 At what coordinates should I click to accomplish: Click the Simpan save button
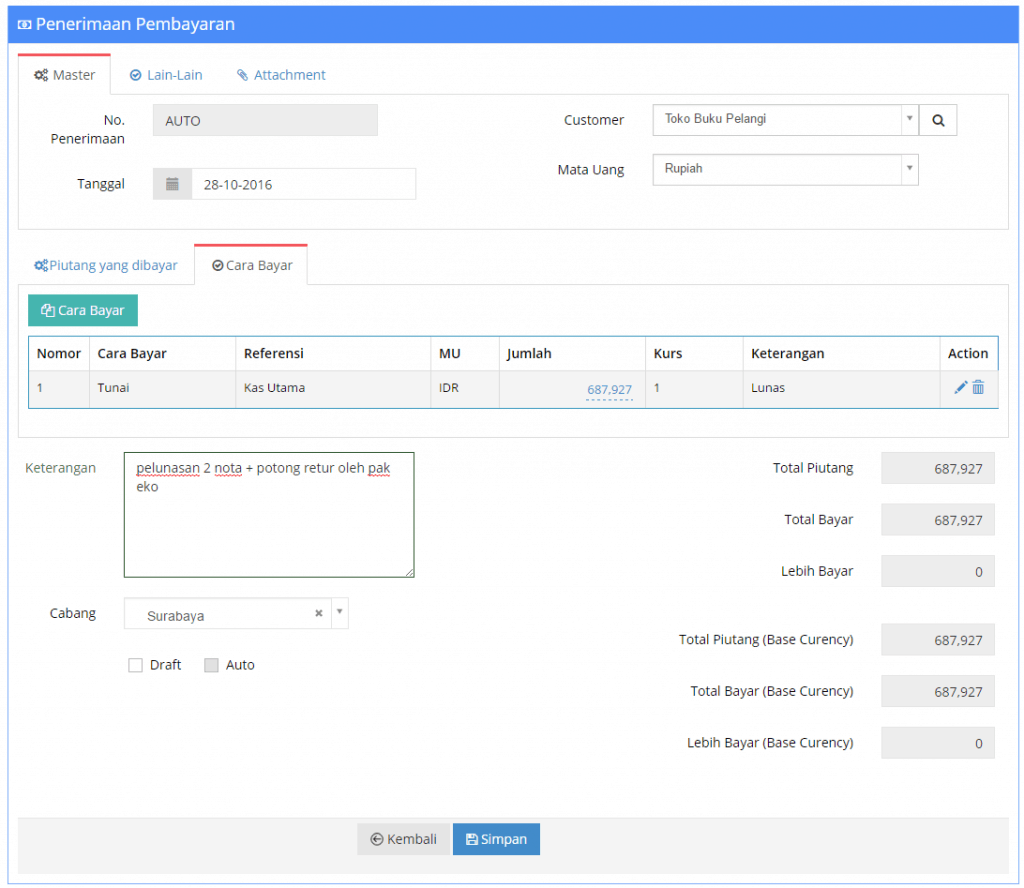click(496, 839)
